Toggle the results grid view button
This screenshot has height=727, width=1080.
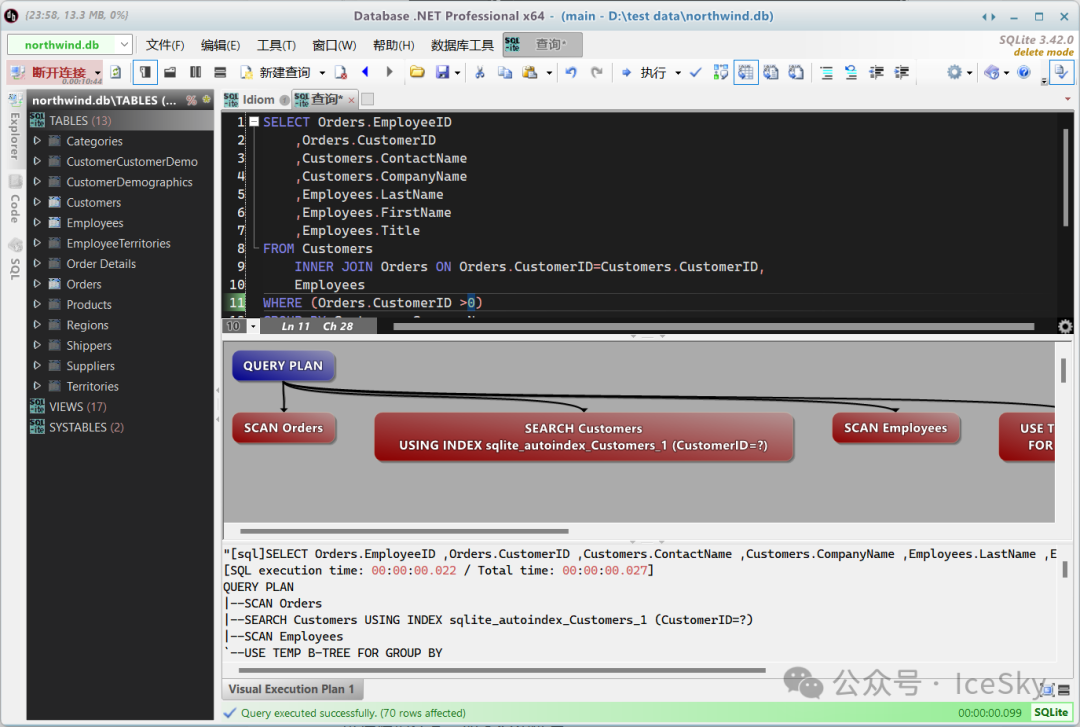pyautogui.click(x=746, y=72)
